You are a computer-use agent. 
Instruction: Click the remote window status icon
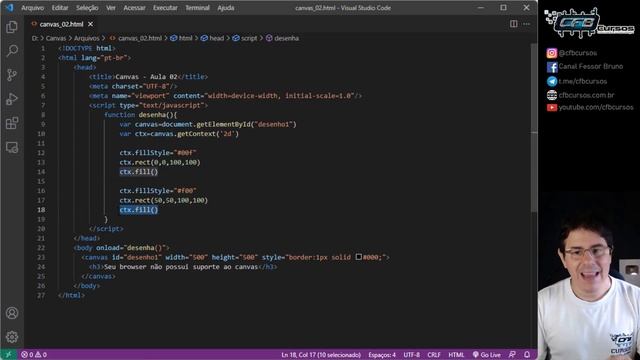click(x=8, y=355)
